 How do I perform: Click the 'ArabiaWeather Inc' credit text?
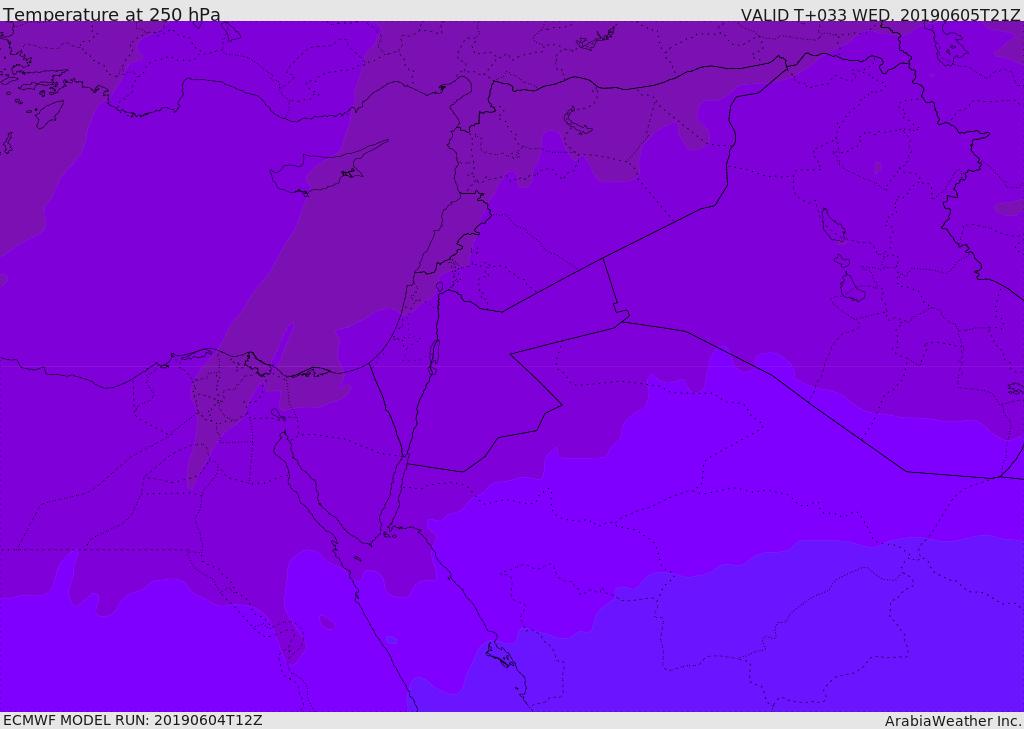click(952, 721)
